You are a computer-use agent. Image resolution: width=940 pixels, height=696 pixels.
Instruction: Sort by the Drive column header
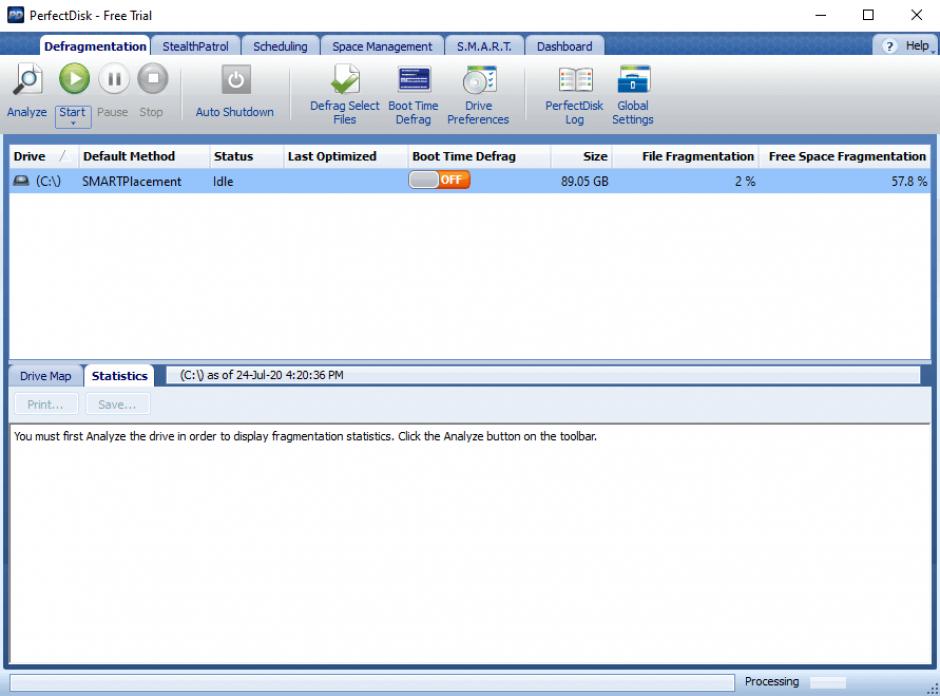click(43, 156)
